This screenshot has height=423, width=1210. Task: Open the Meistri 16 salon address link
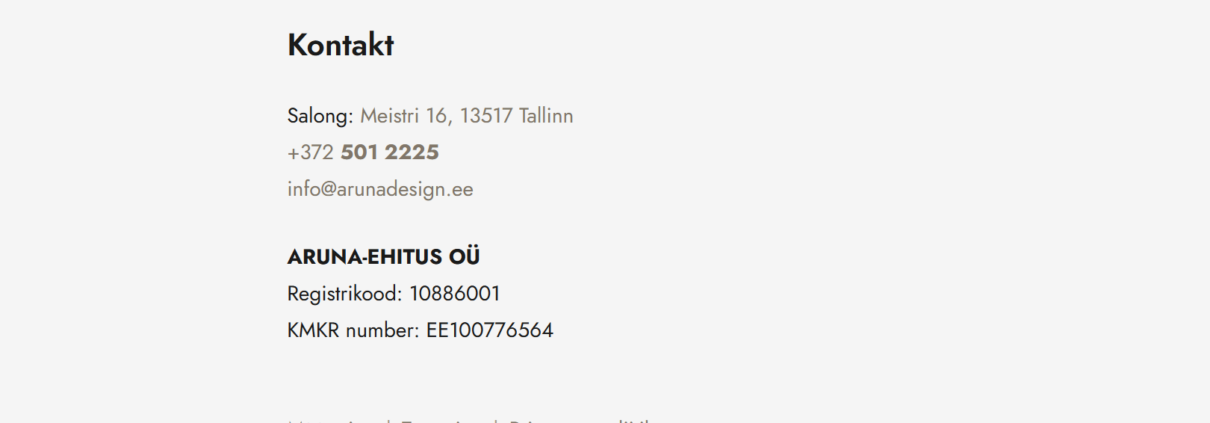click(466, 116)
